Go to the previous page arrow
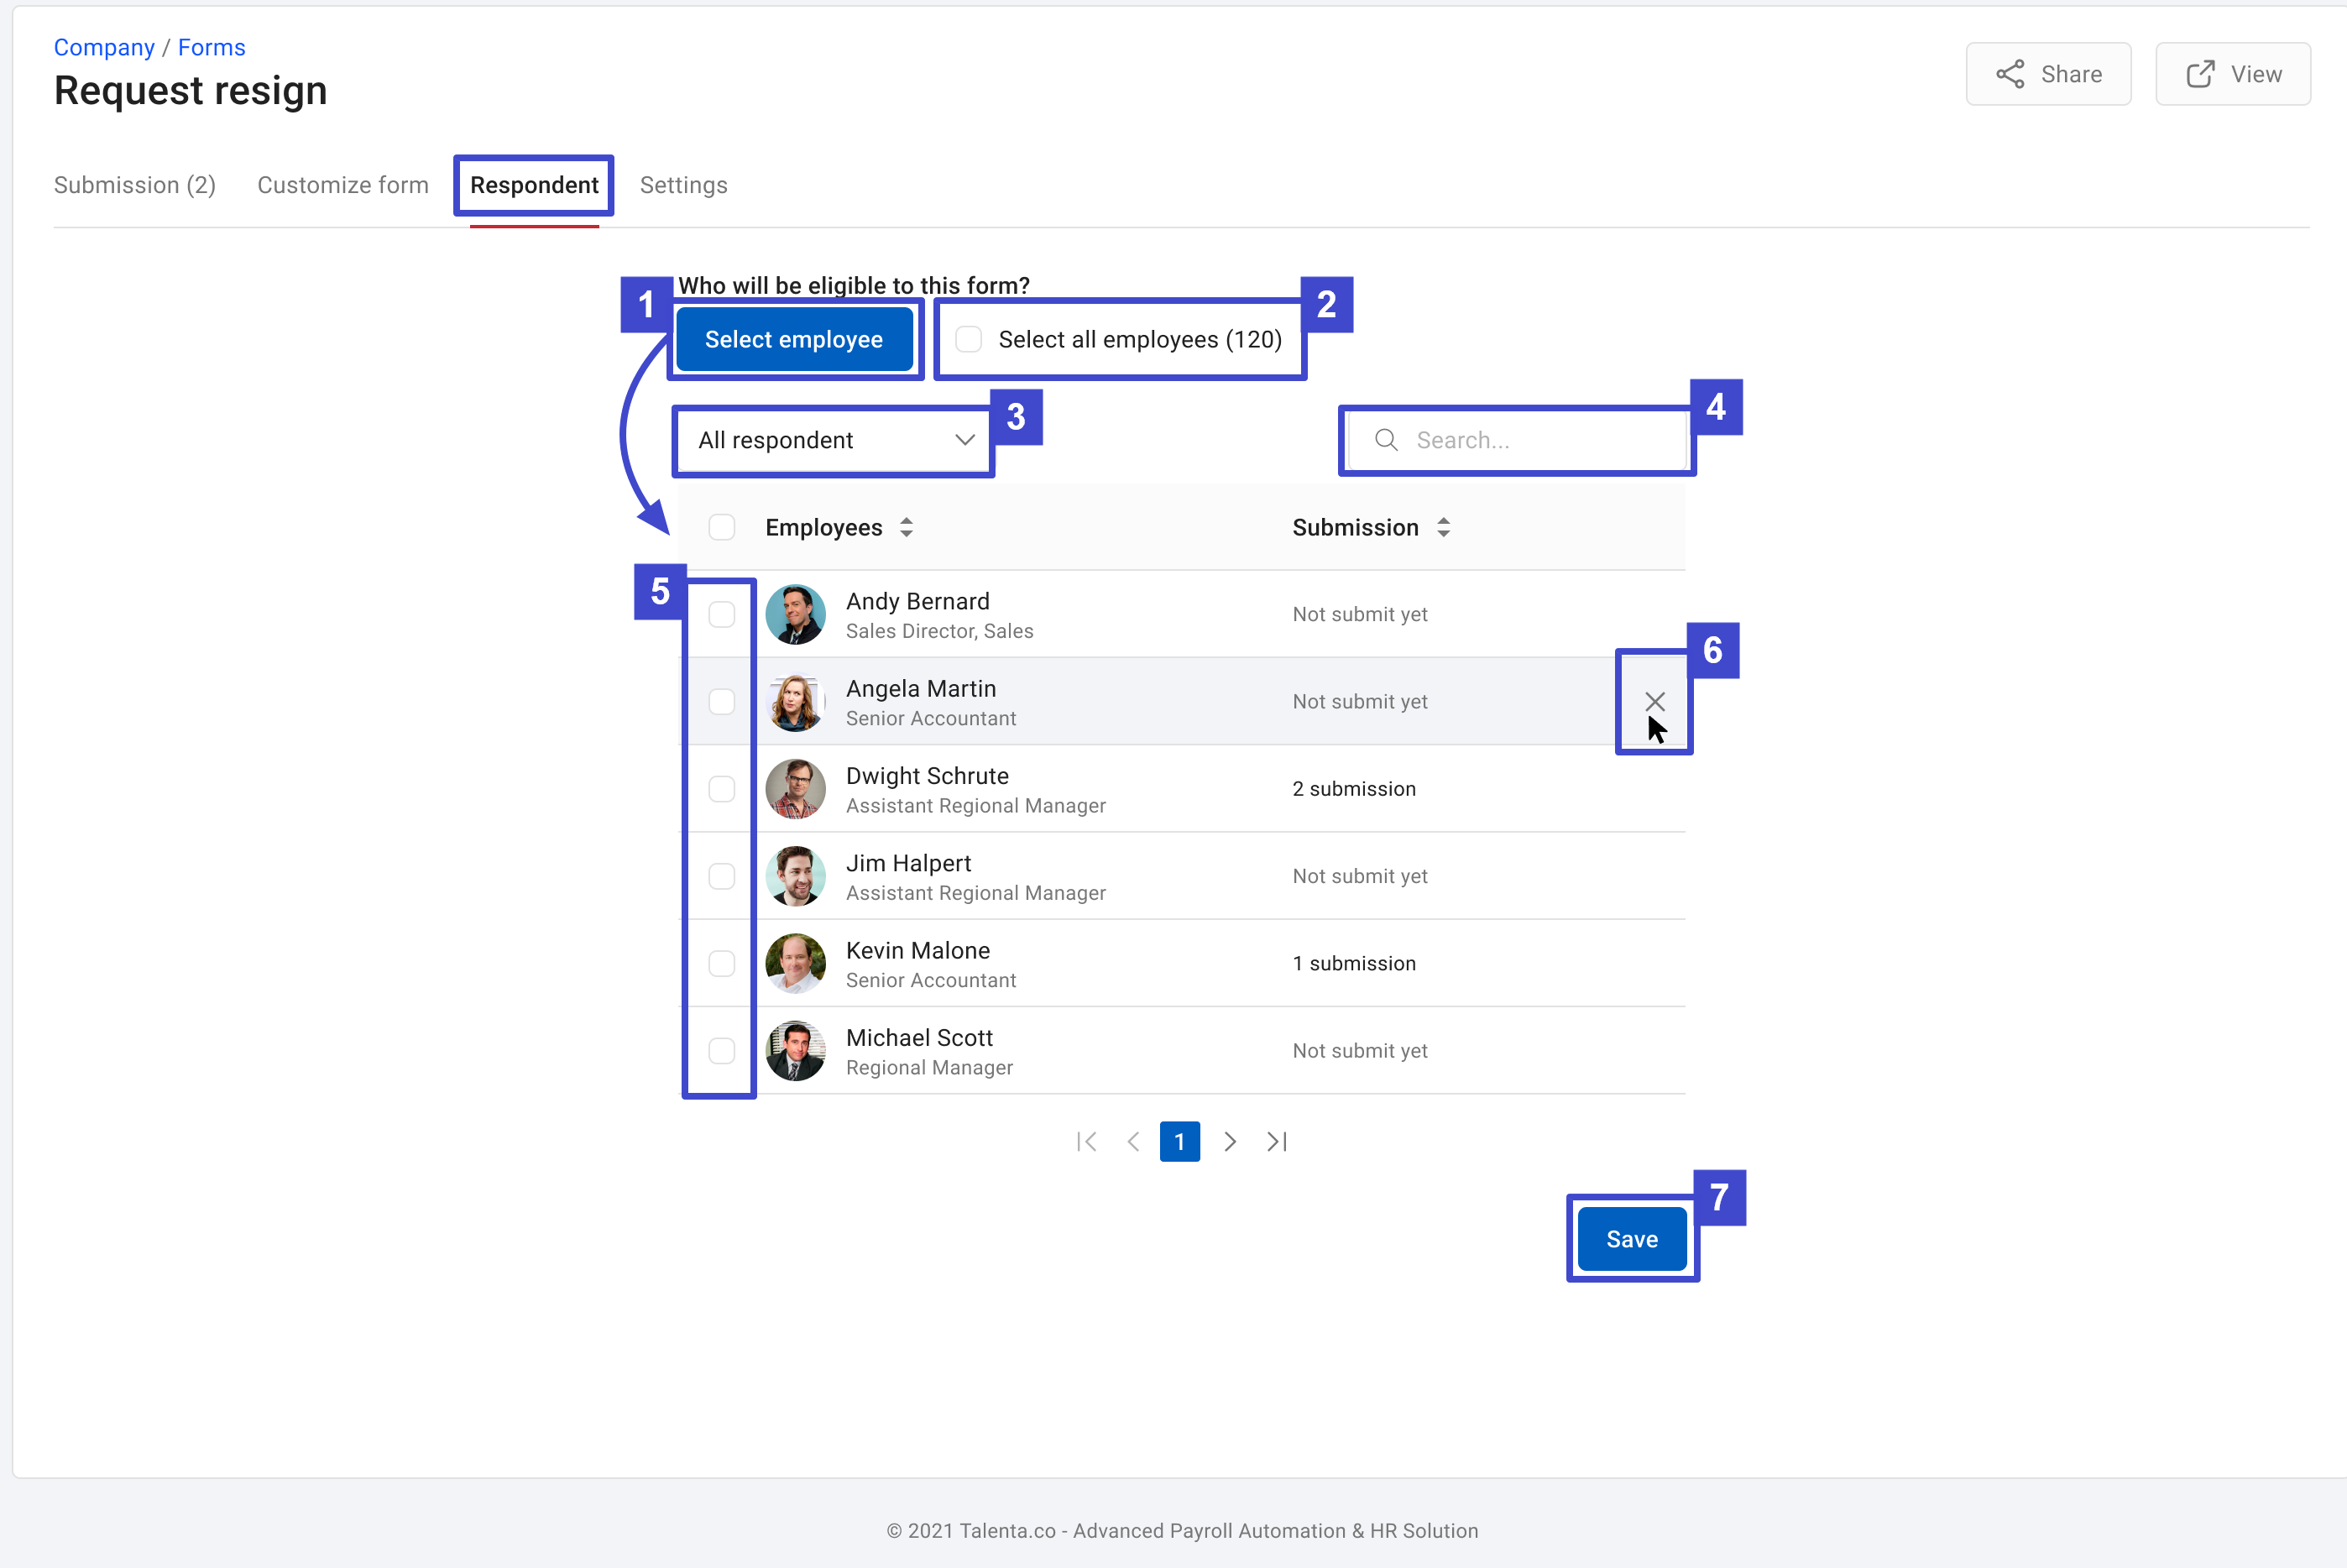This screenshot has height=1568, width=2347. (1133, 1141)
